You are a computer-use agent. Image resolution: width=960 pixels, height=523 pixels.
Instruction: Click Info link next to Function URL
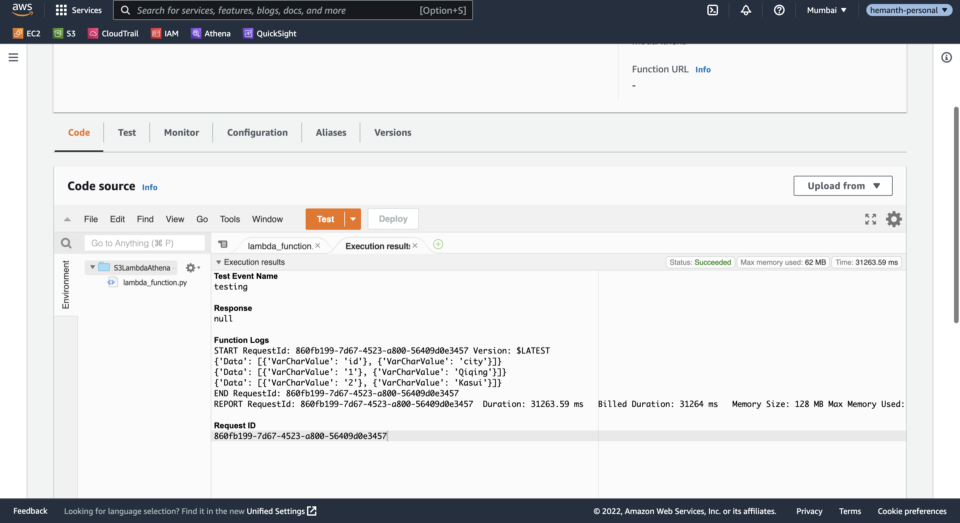tap(703, 69)
